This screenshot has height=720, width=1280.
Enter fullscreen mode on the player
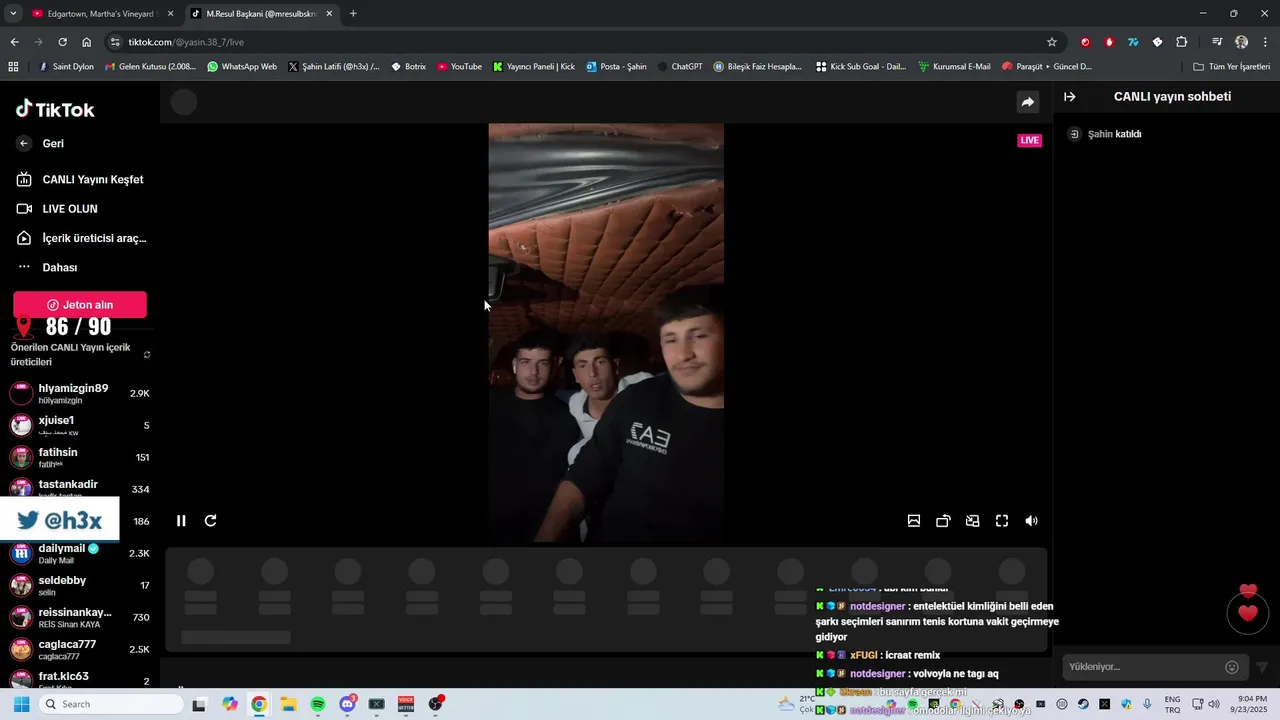1002,521
